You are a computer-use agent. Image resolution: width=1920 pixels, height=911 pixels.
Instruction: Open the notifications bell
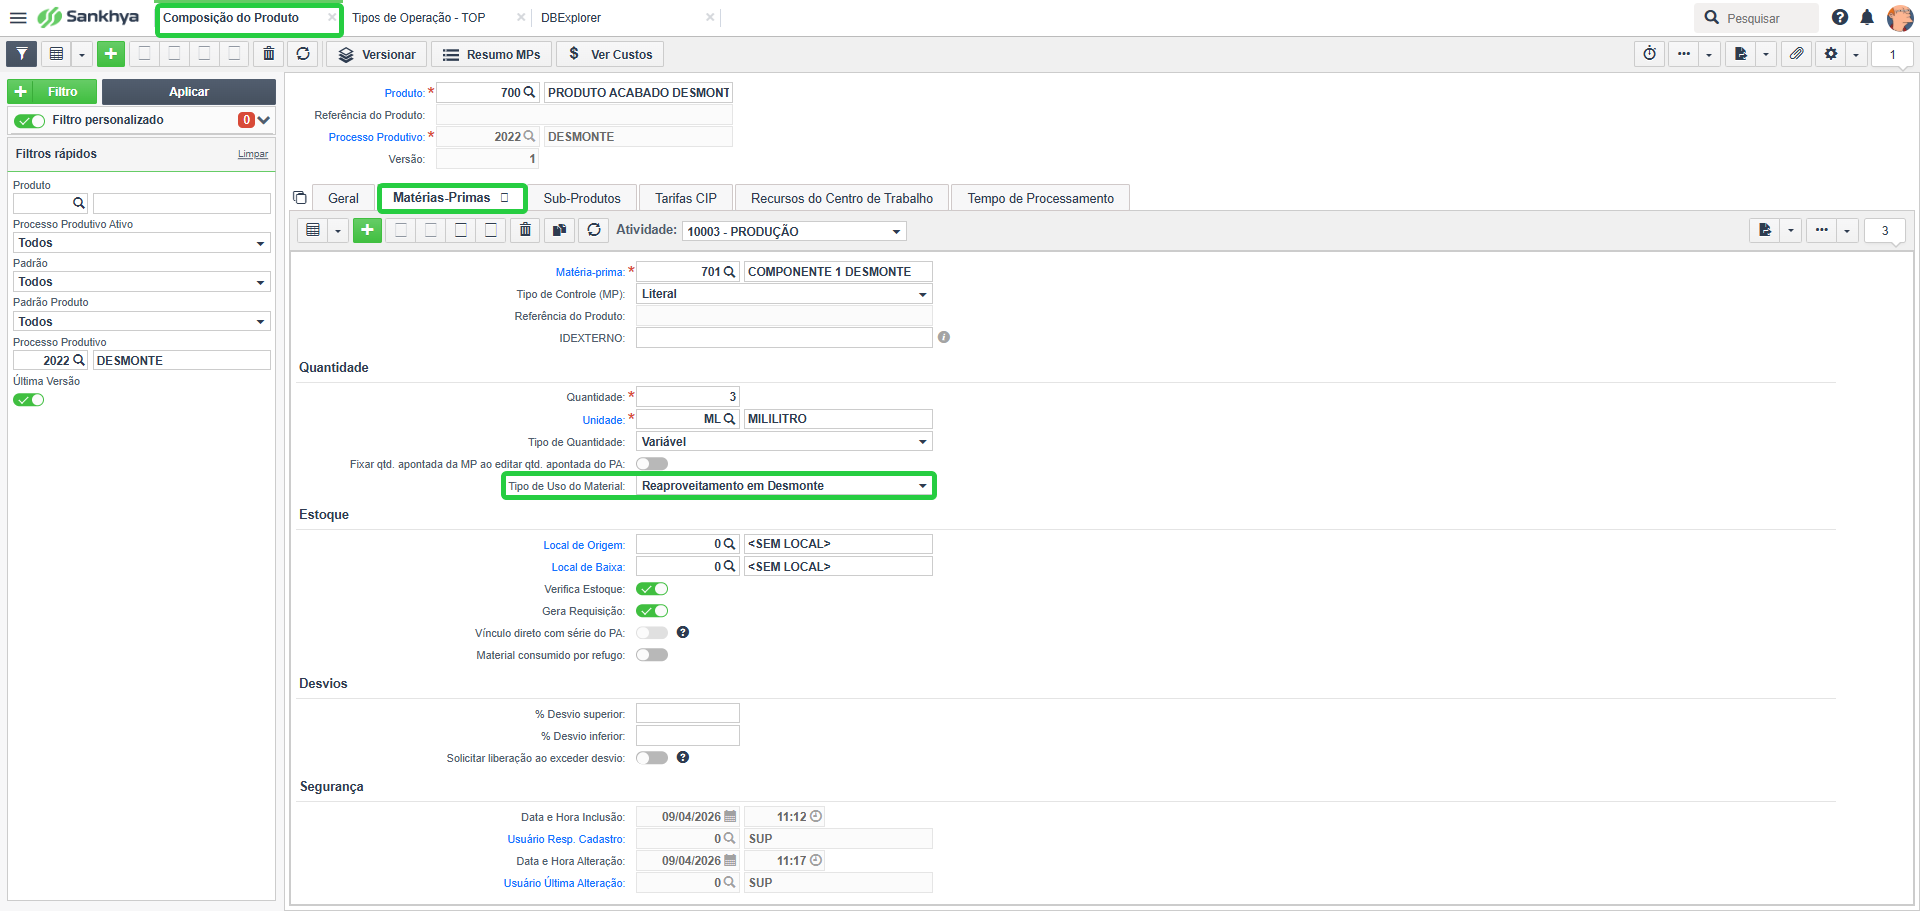pos(1867,18)
